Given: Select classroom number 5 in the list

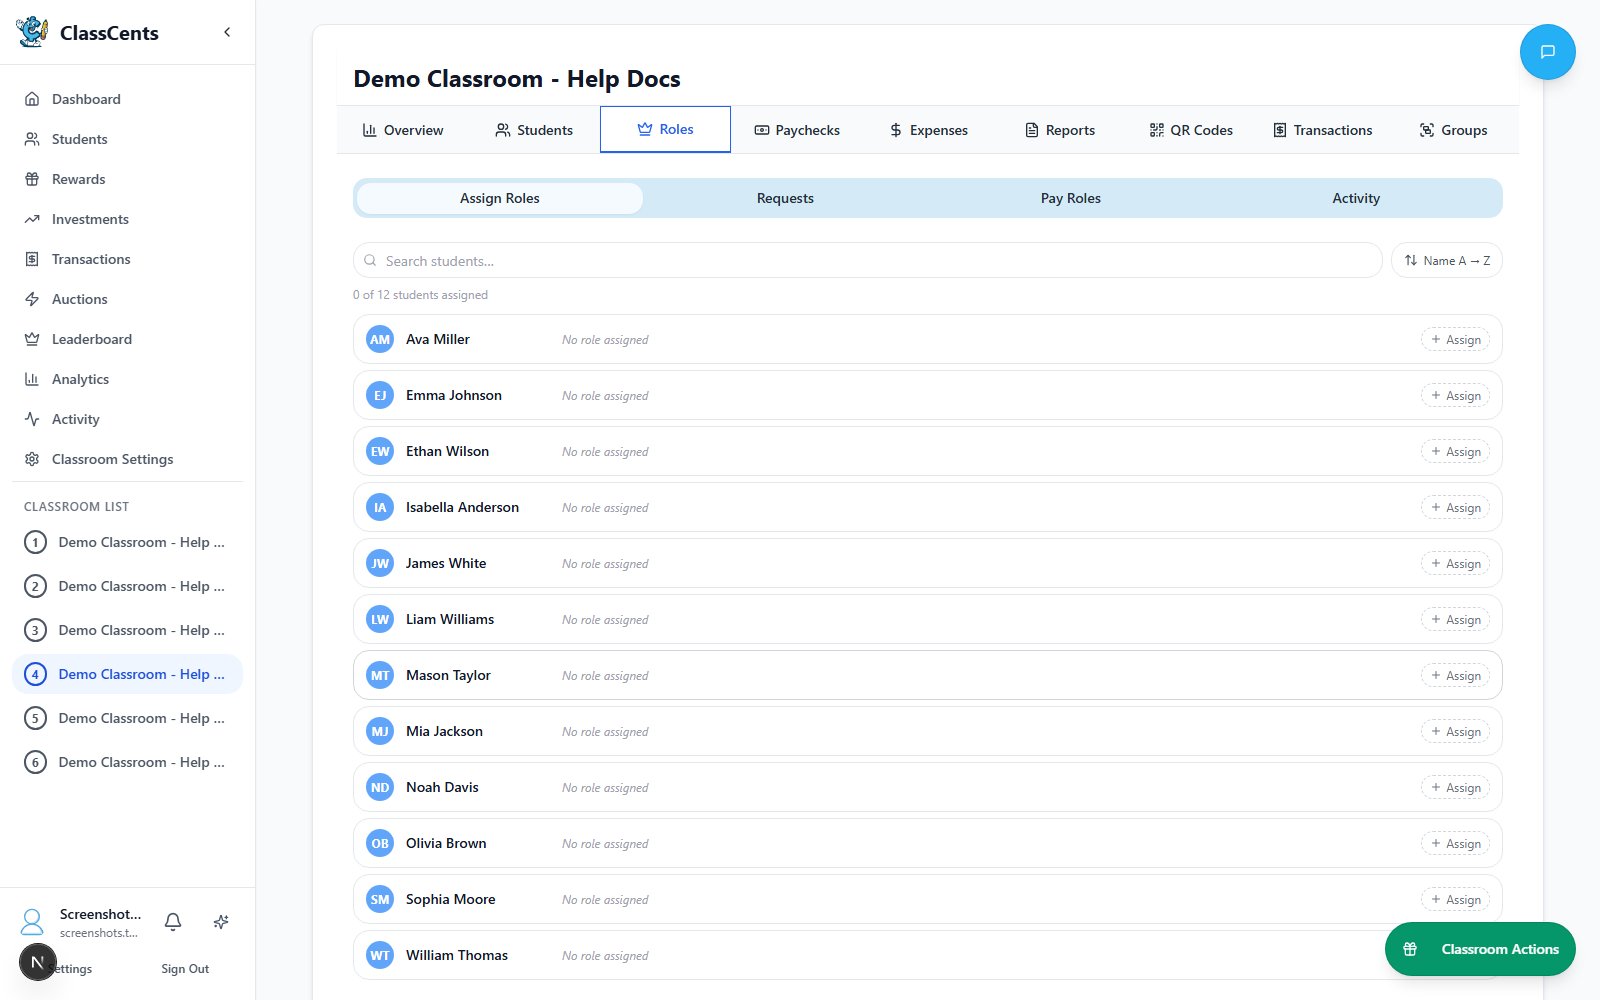Looking at the screenshot, I should tap(127, 718).
